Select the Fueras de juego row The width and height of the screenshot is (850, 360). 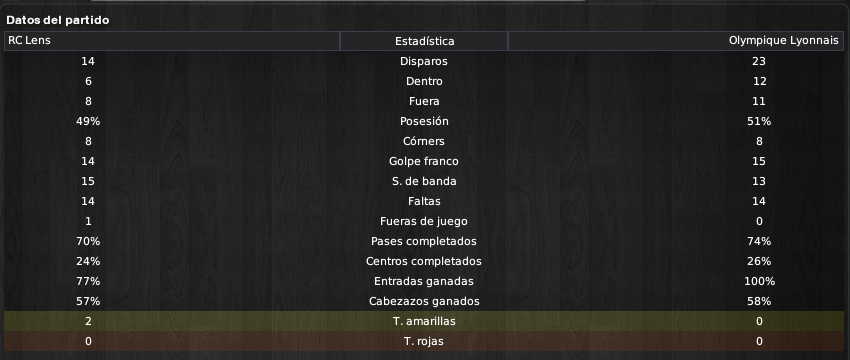[424, 222]
